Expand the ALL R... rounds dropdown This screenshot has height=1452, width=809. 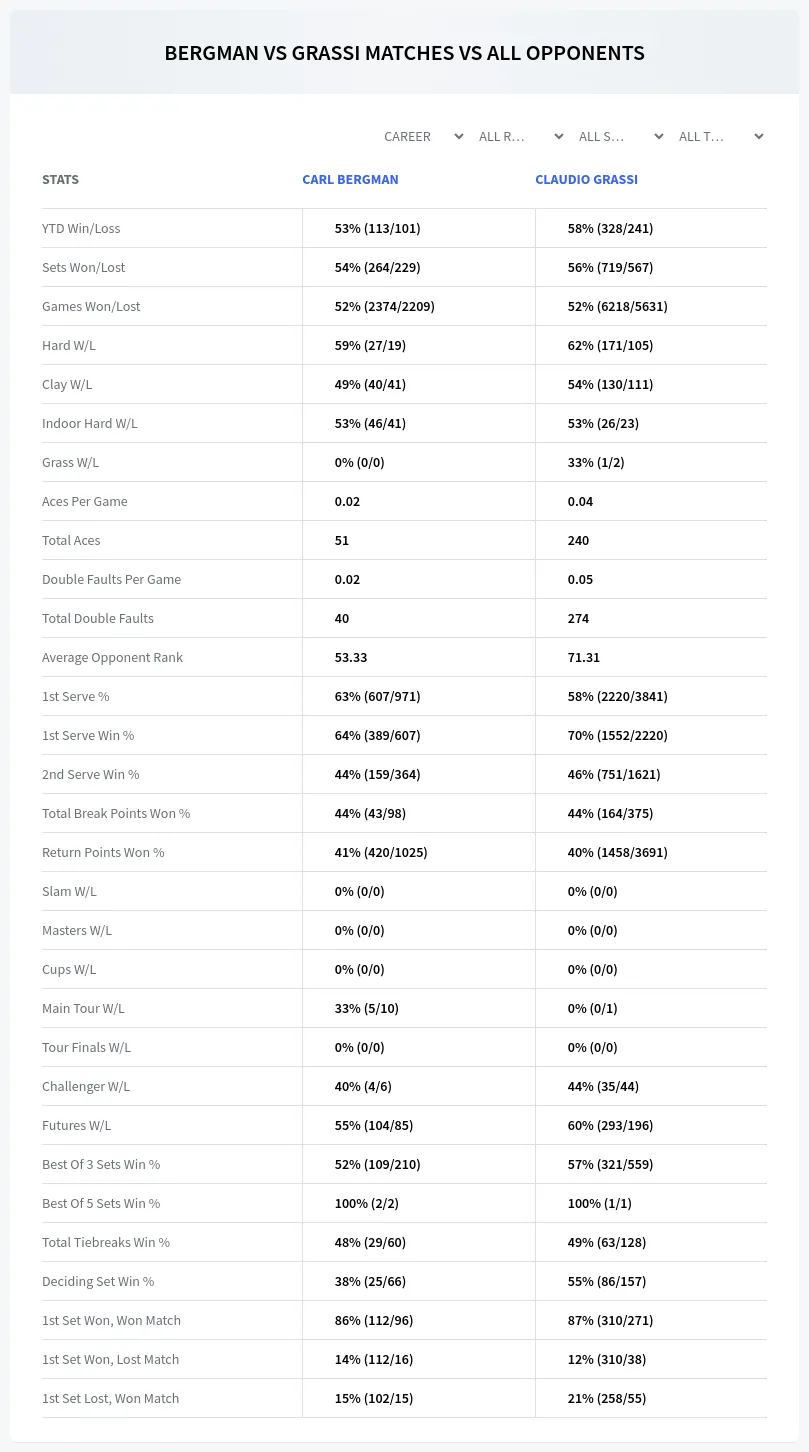point(521,136)
